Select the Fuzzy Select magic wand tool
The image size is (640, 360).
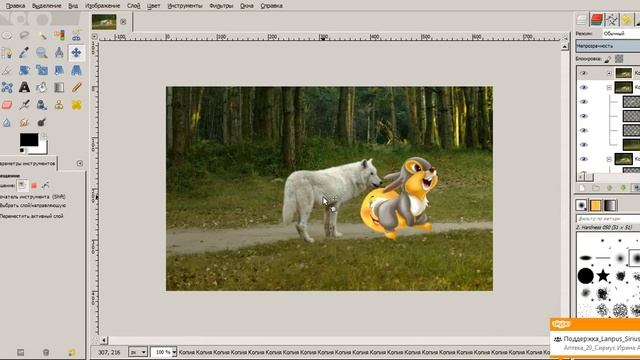(42, 36)
